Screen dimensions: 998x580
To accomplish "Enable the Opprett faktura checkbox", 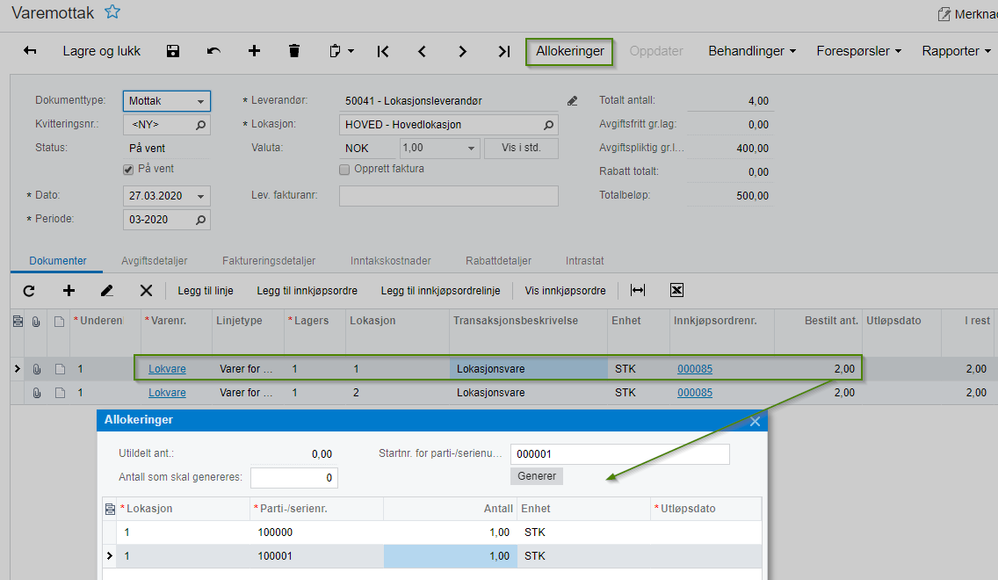I will tap(345, 169).
